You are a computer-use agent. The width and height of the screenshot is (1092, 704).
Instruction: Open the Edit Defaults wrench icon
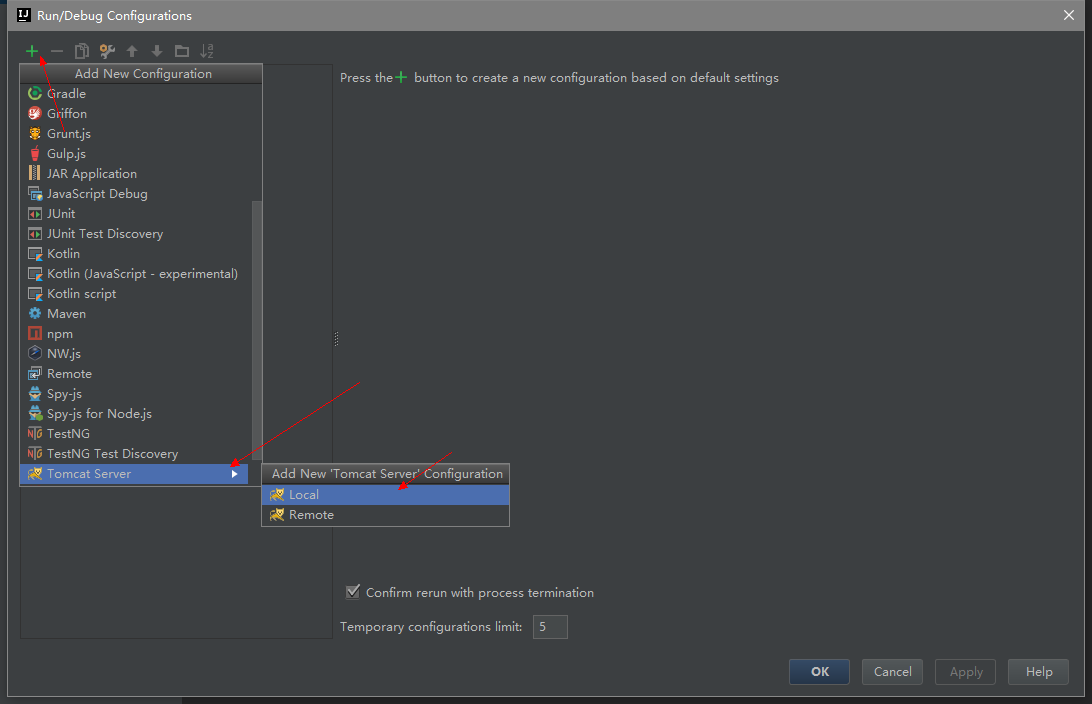tap(107, 51)
